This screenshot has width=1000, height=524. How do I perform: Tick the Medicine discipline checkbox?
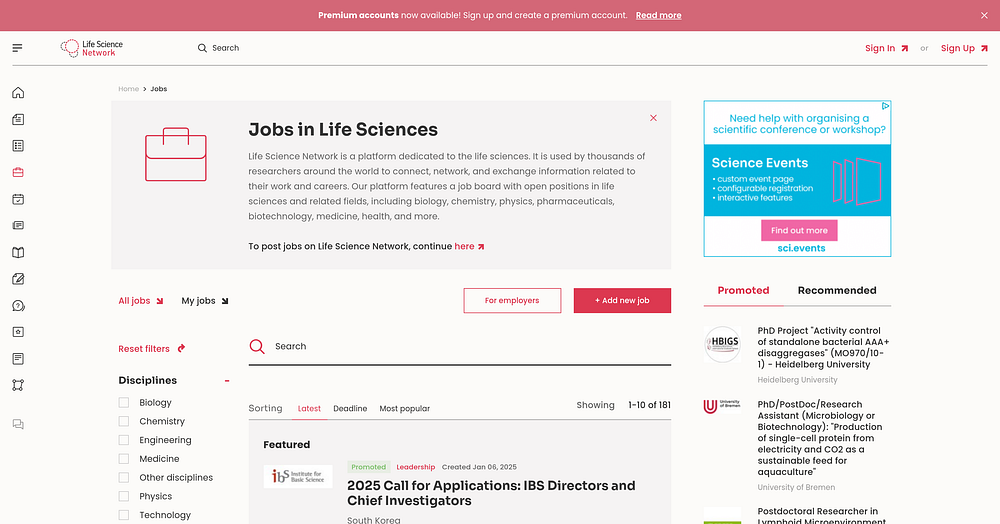[x=124, y=458]
